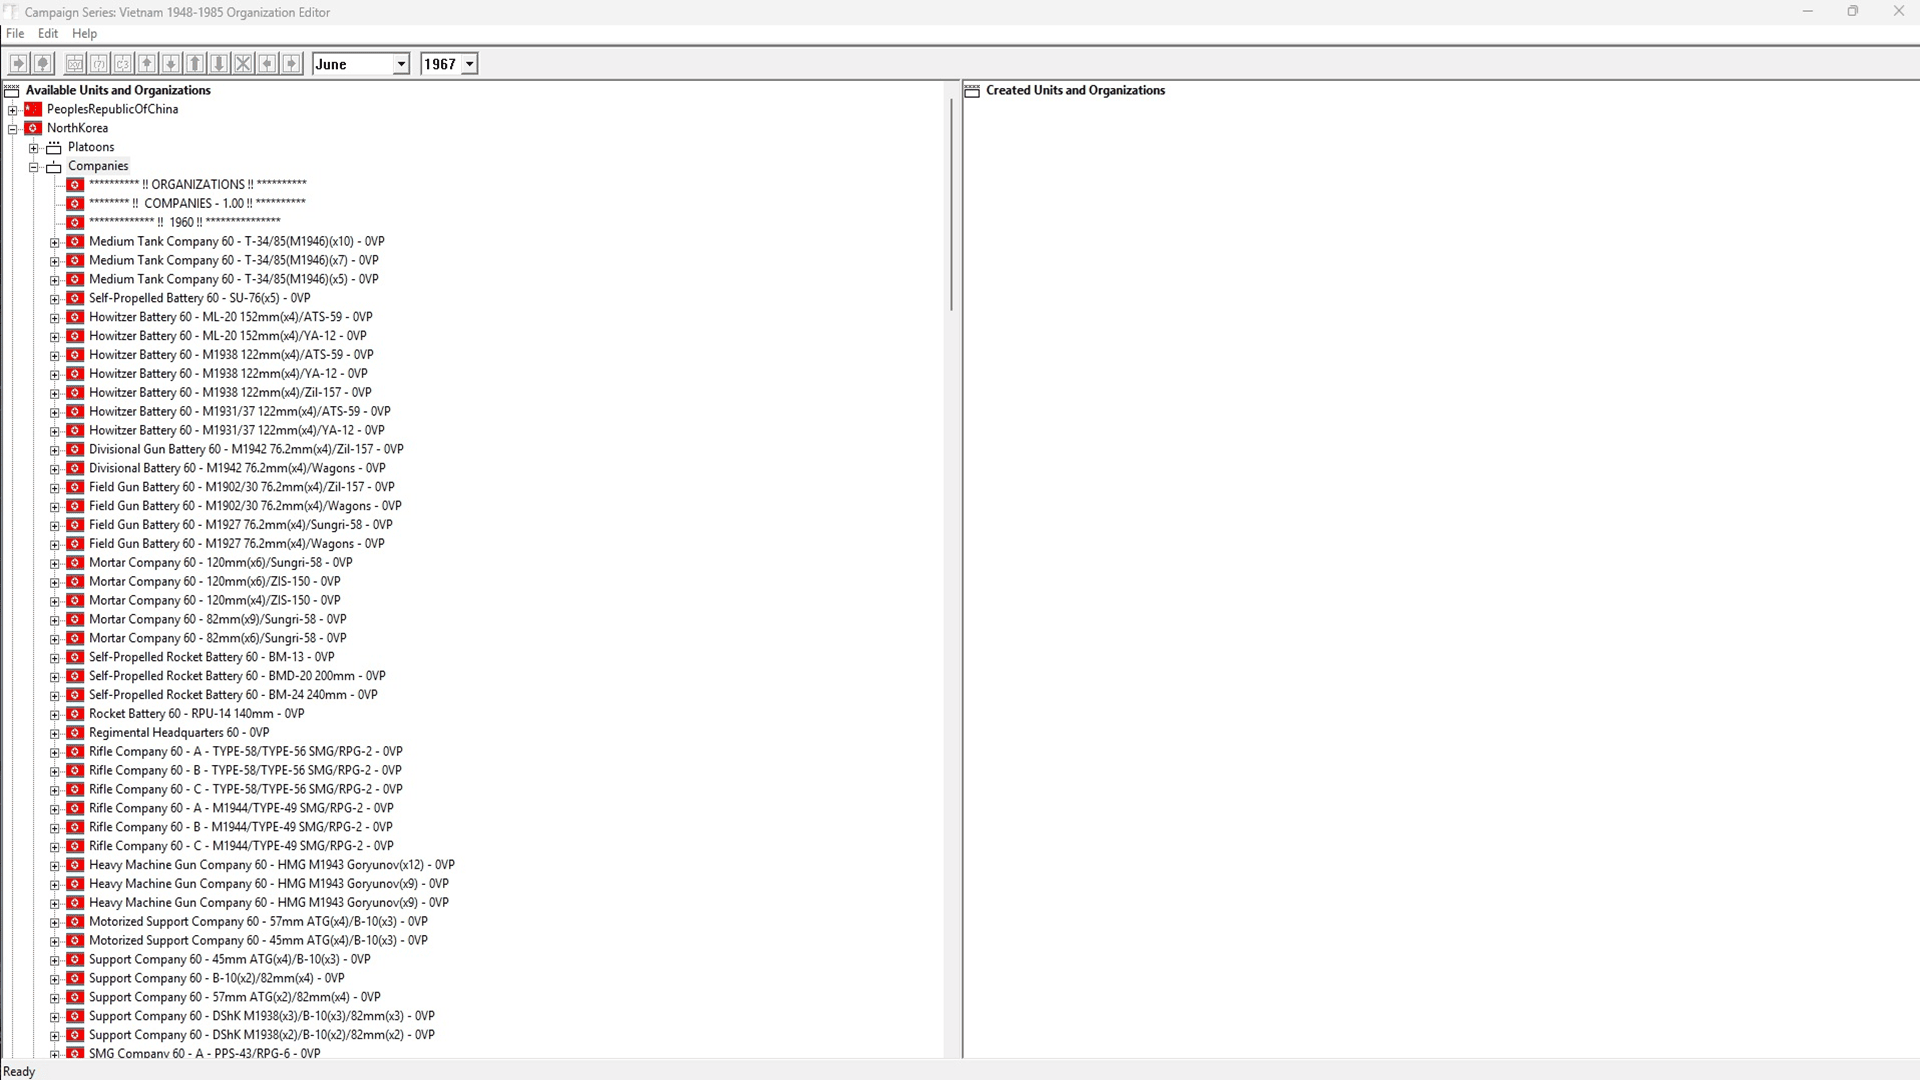
Task: Collapse the Companies folder
Action: [34, 167]
